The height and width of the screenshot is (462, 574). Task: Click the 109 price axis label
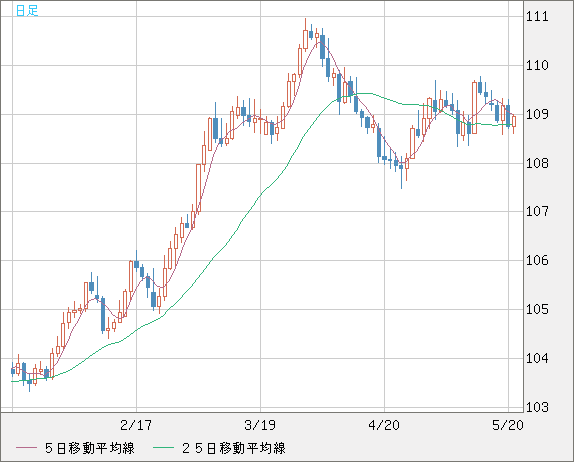coord(537,114)
